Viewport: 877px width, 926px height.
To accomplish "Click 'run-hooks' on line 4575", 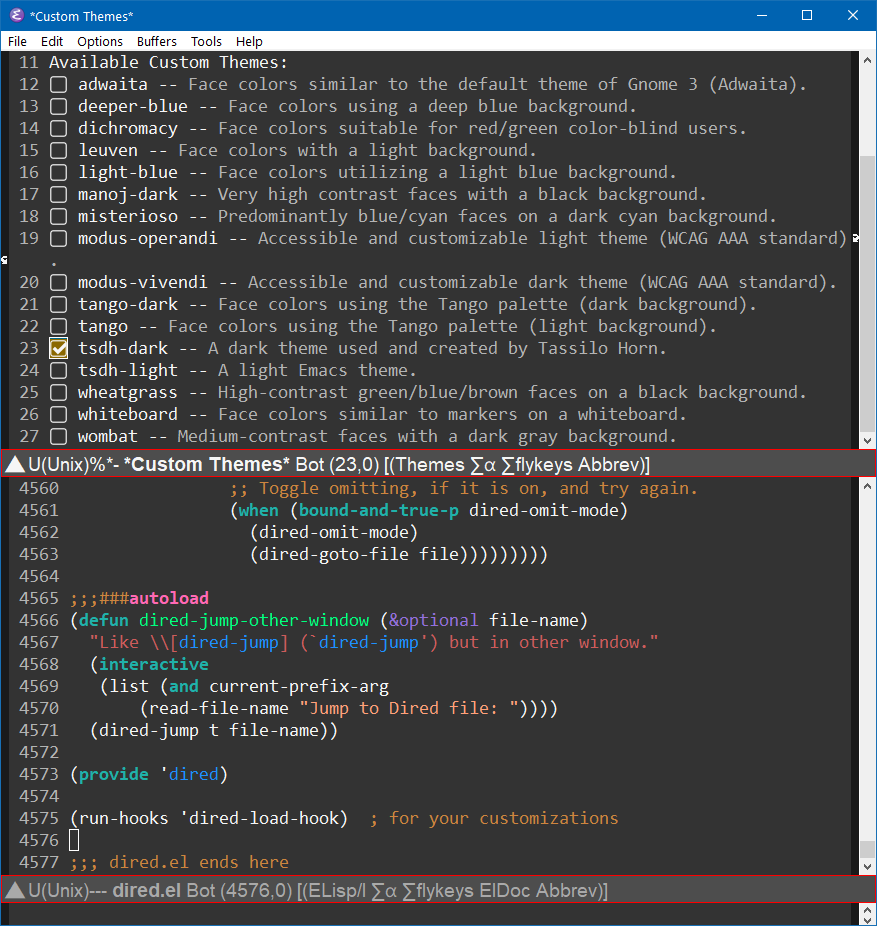I will tap(123, 819).
